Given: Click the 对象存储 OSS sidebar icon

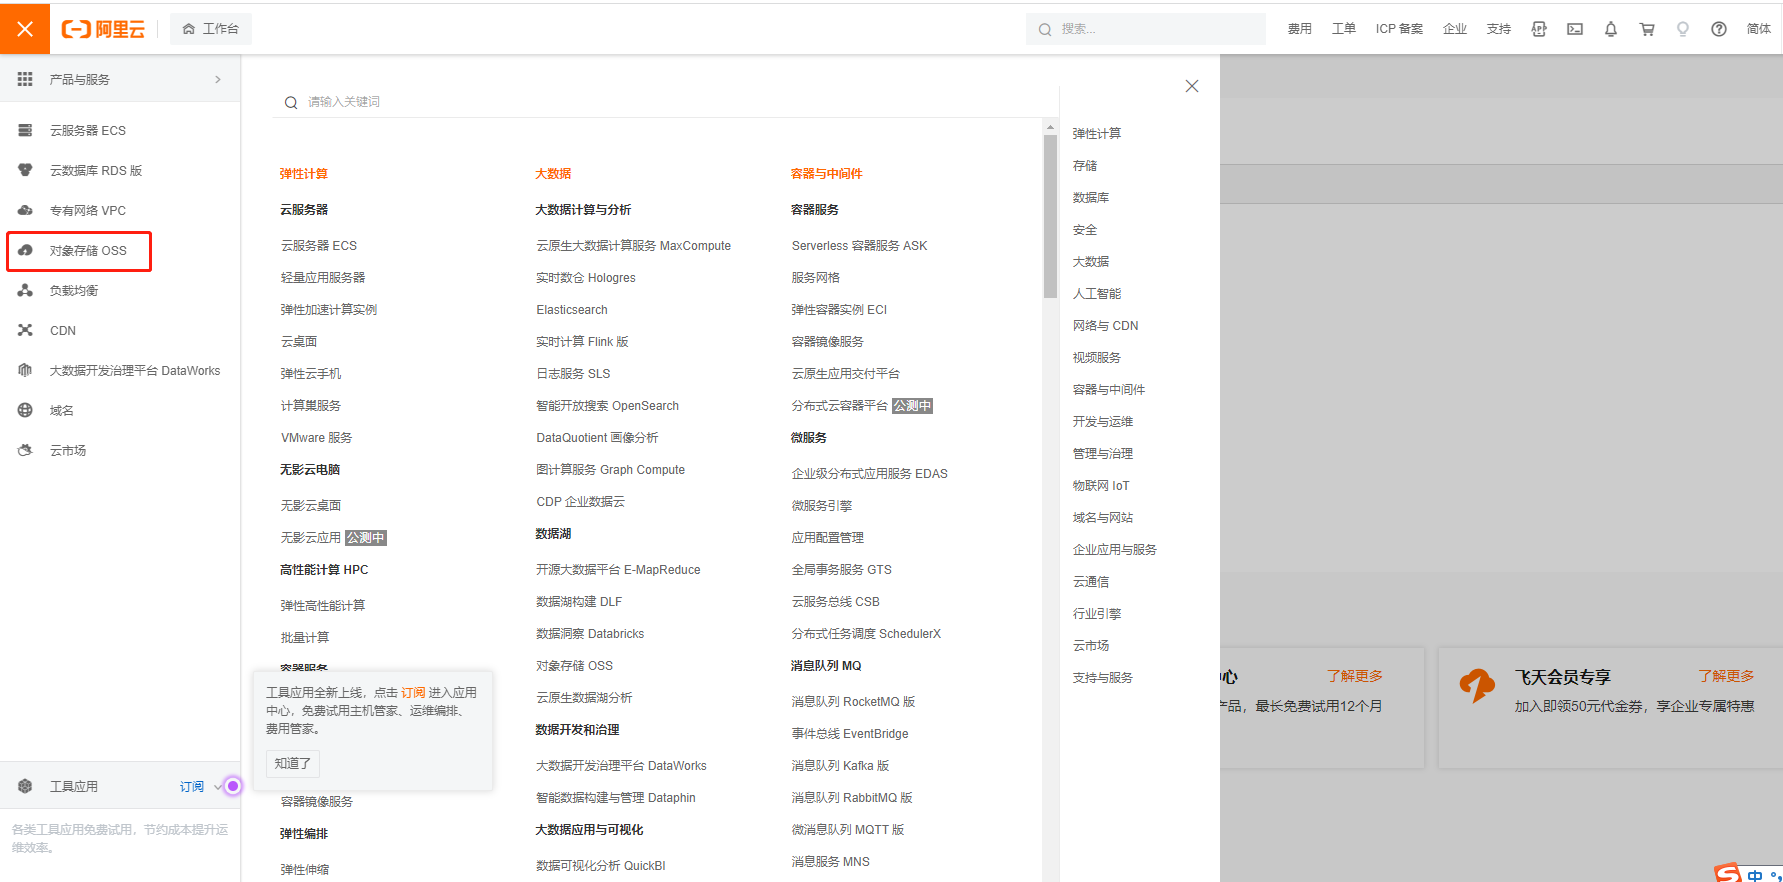Looking at the screenshot, I should pos(25,250).
